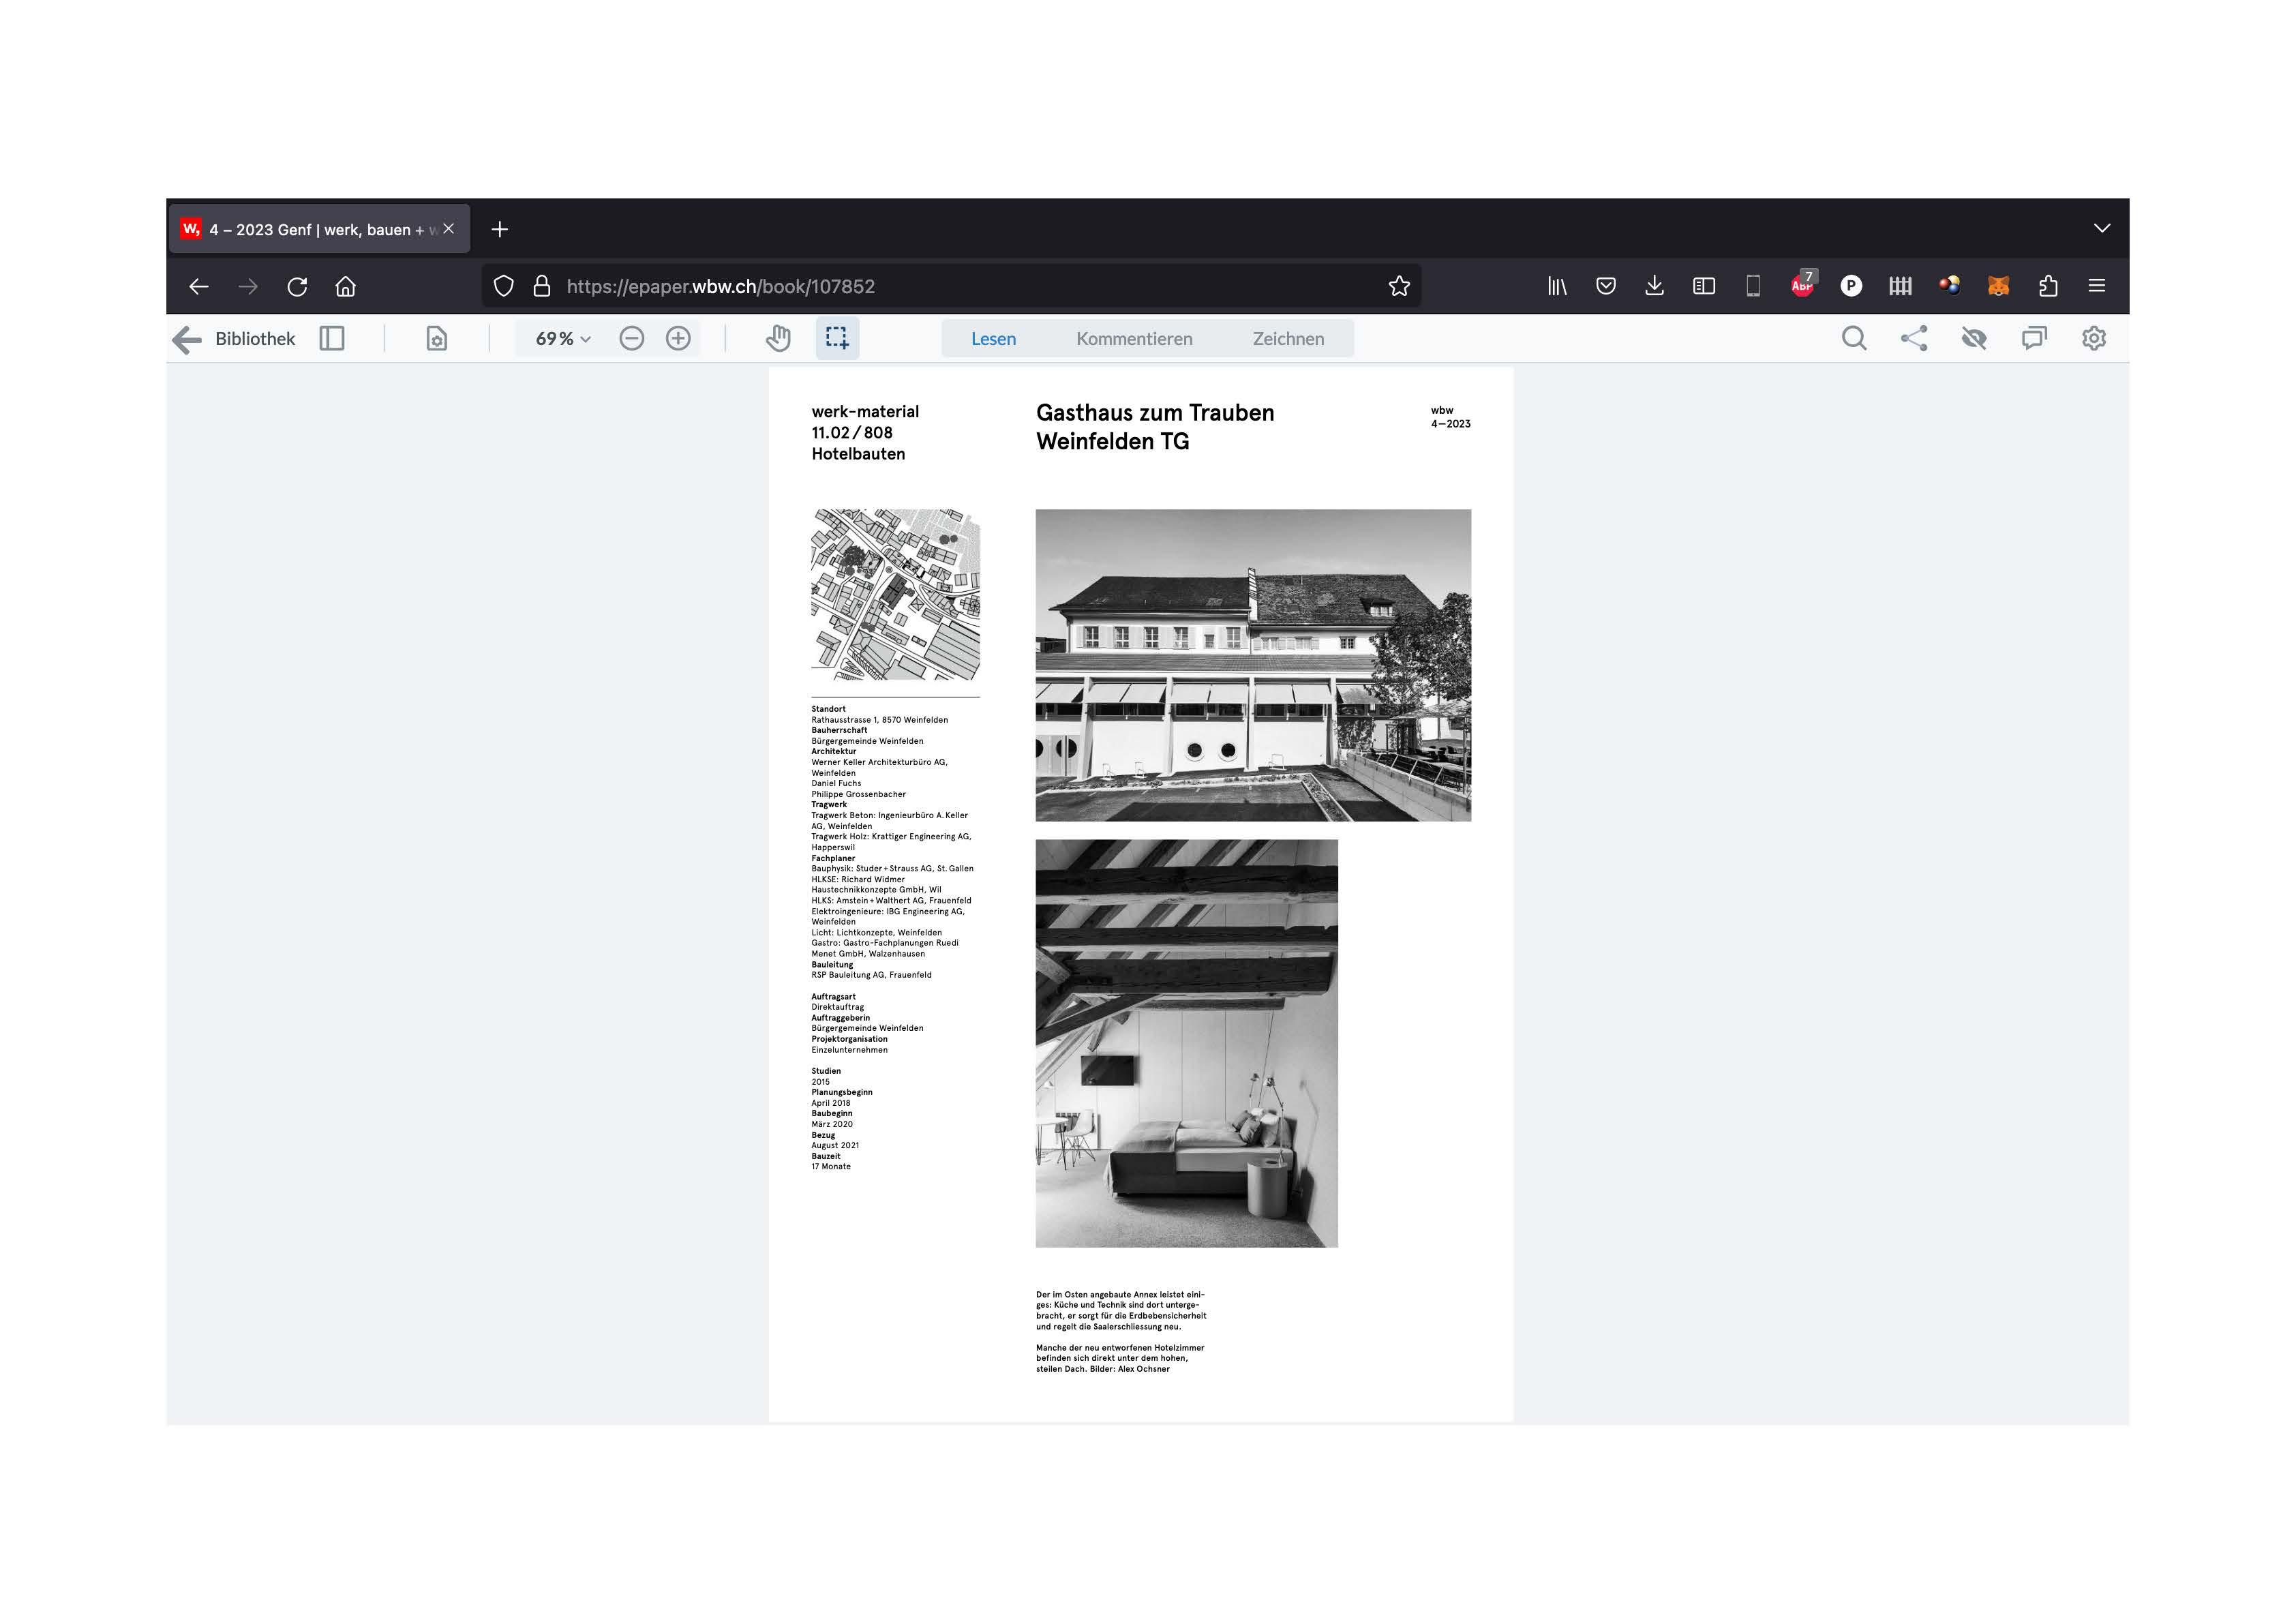Click the zoom in plus icon
Screen dimensions: 2296x1624
click(678, 339)
